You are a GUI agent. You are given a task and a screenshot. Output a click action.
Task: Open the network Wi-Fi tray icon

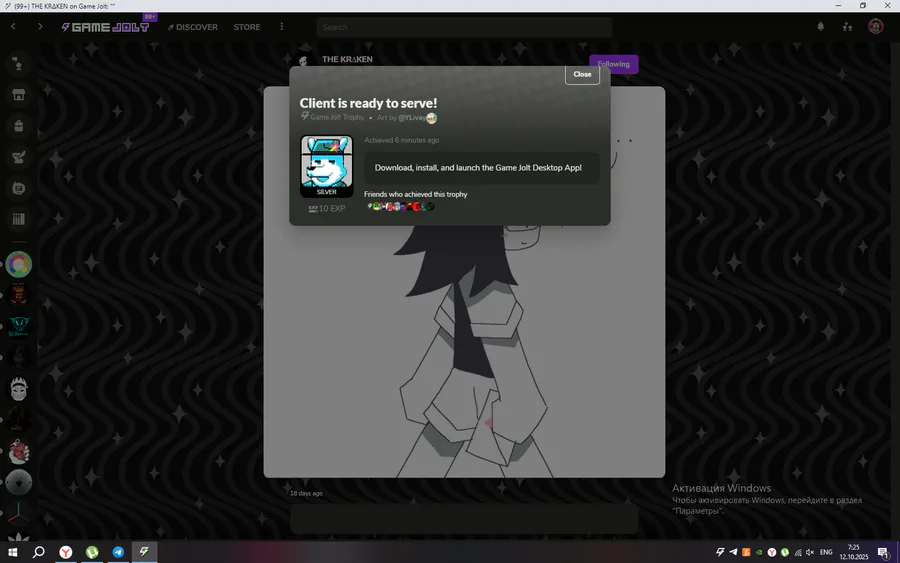tap(798, 553)
